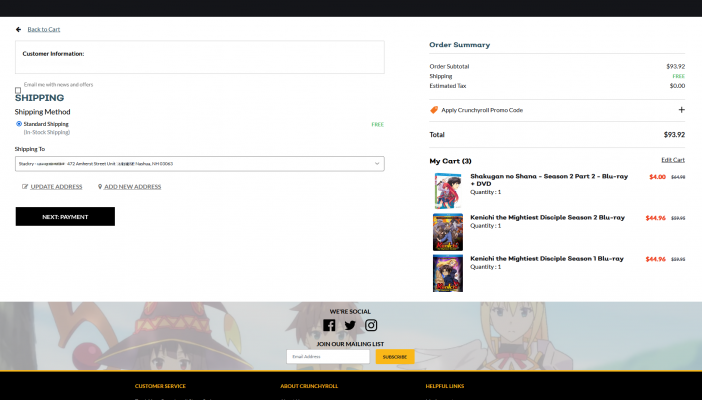Click the Edit Cart link
The height and width of the screenshot is (400, 702).
point(673,160)
